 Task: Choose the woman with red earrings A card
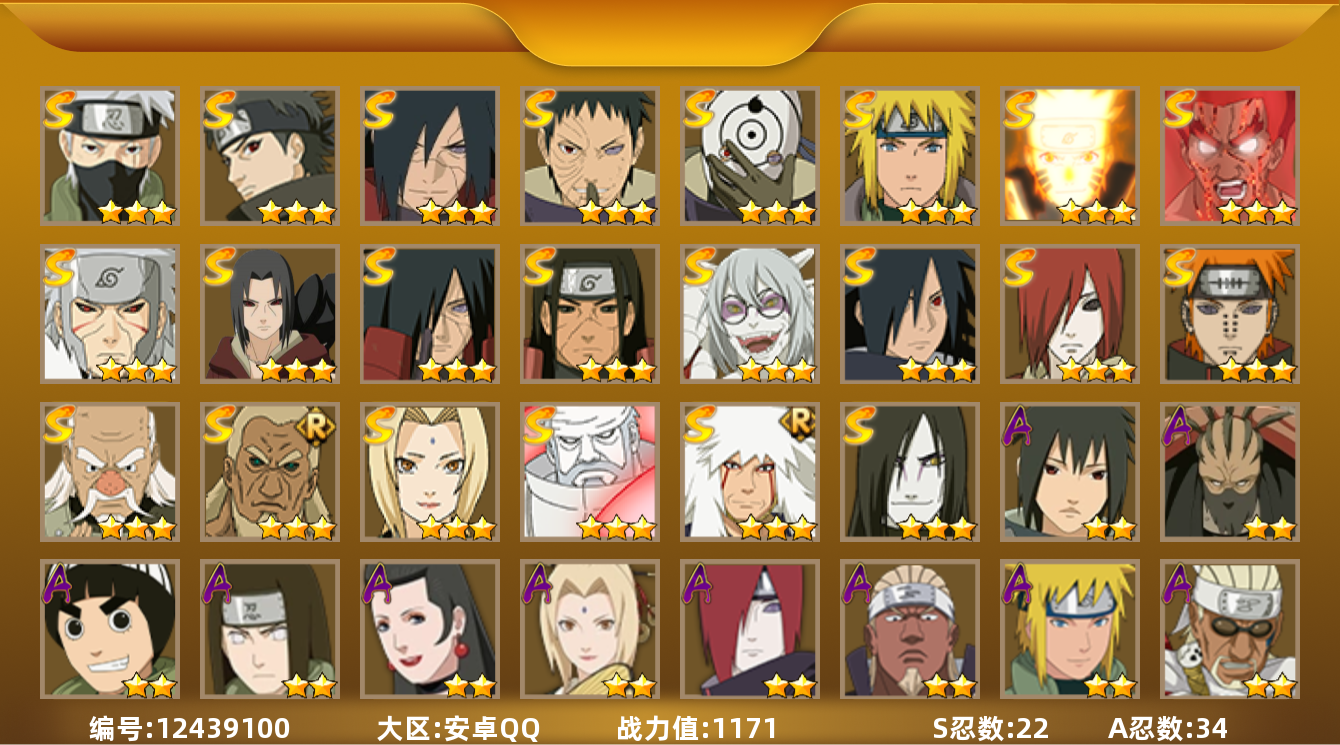coord(430,629)
